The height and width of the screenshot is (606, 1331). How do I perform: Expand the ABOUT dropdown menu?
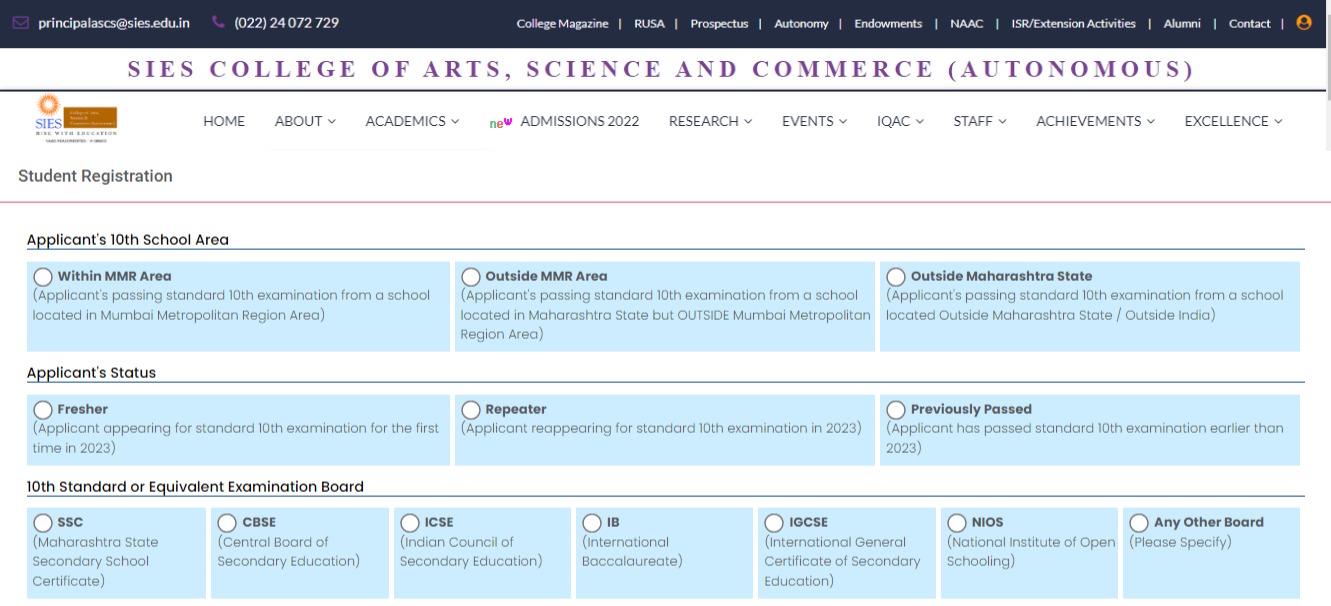point(305,121)
